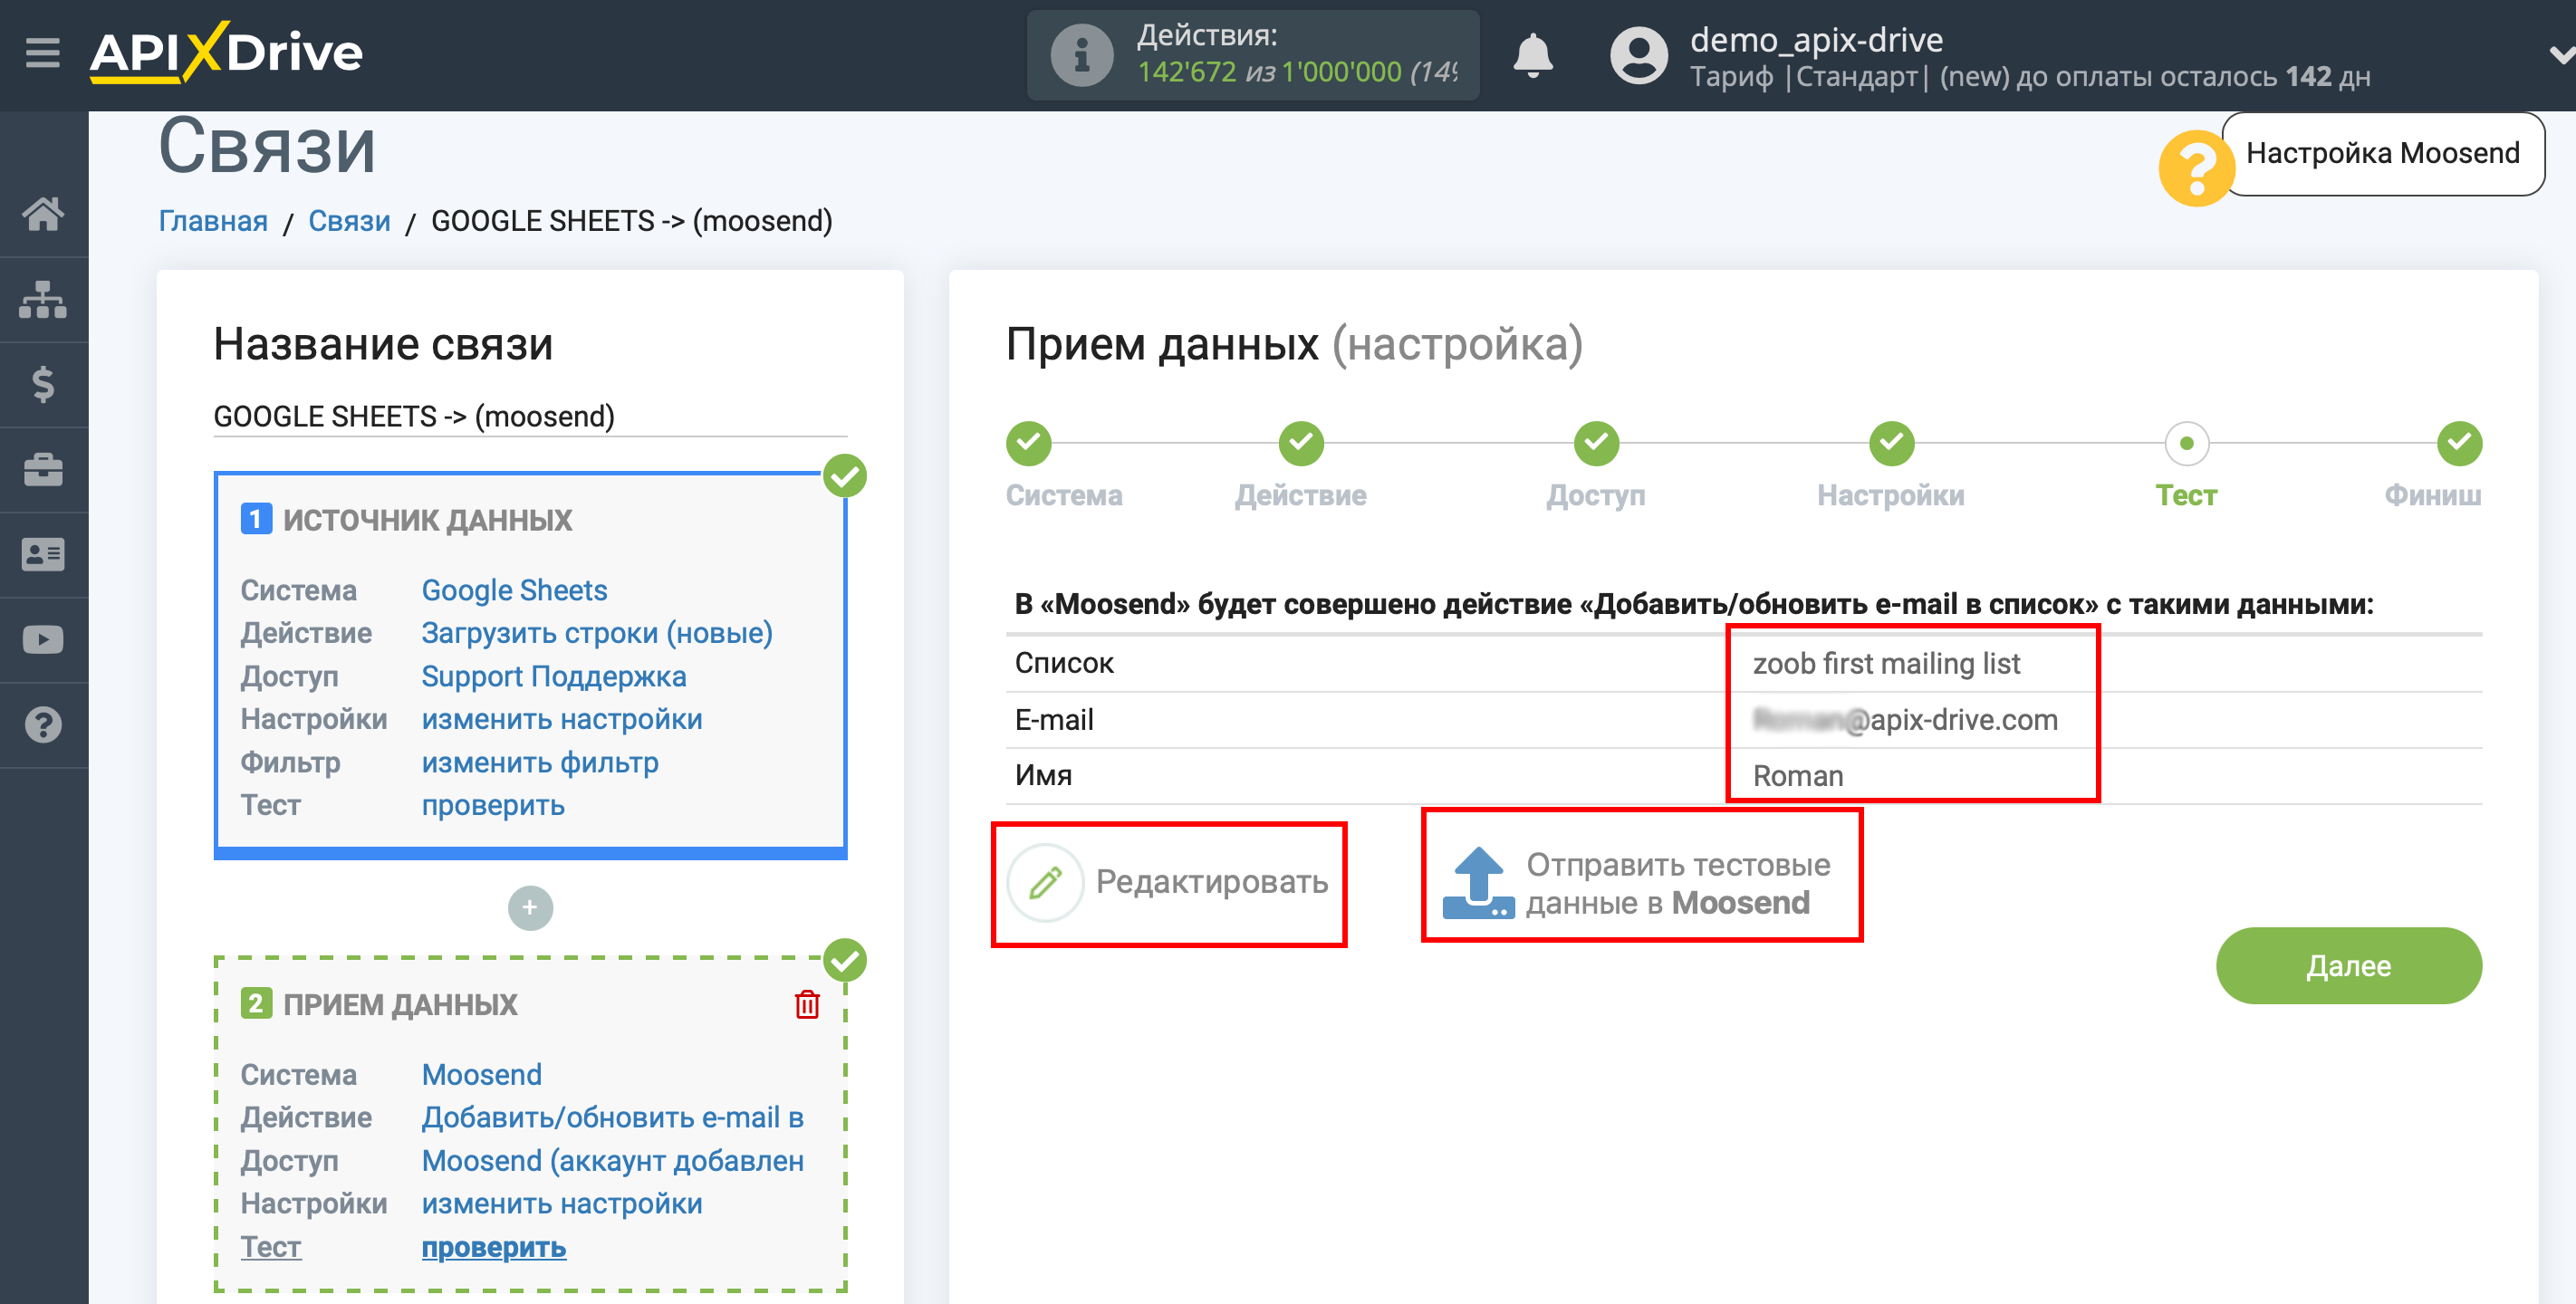Open help question icon in sidebar
2576x1304 pixels.
click(43, 725)
